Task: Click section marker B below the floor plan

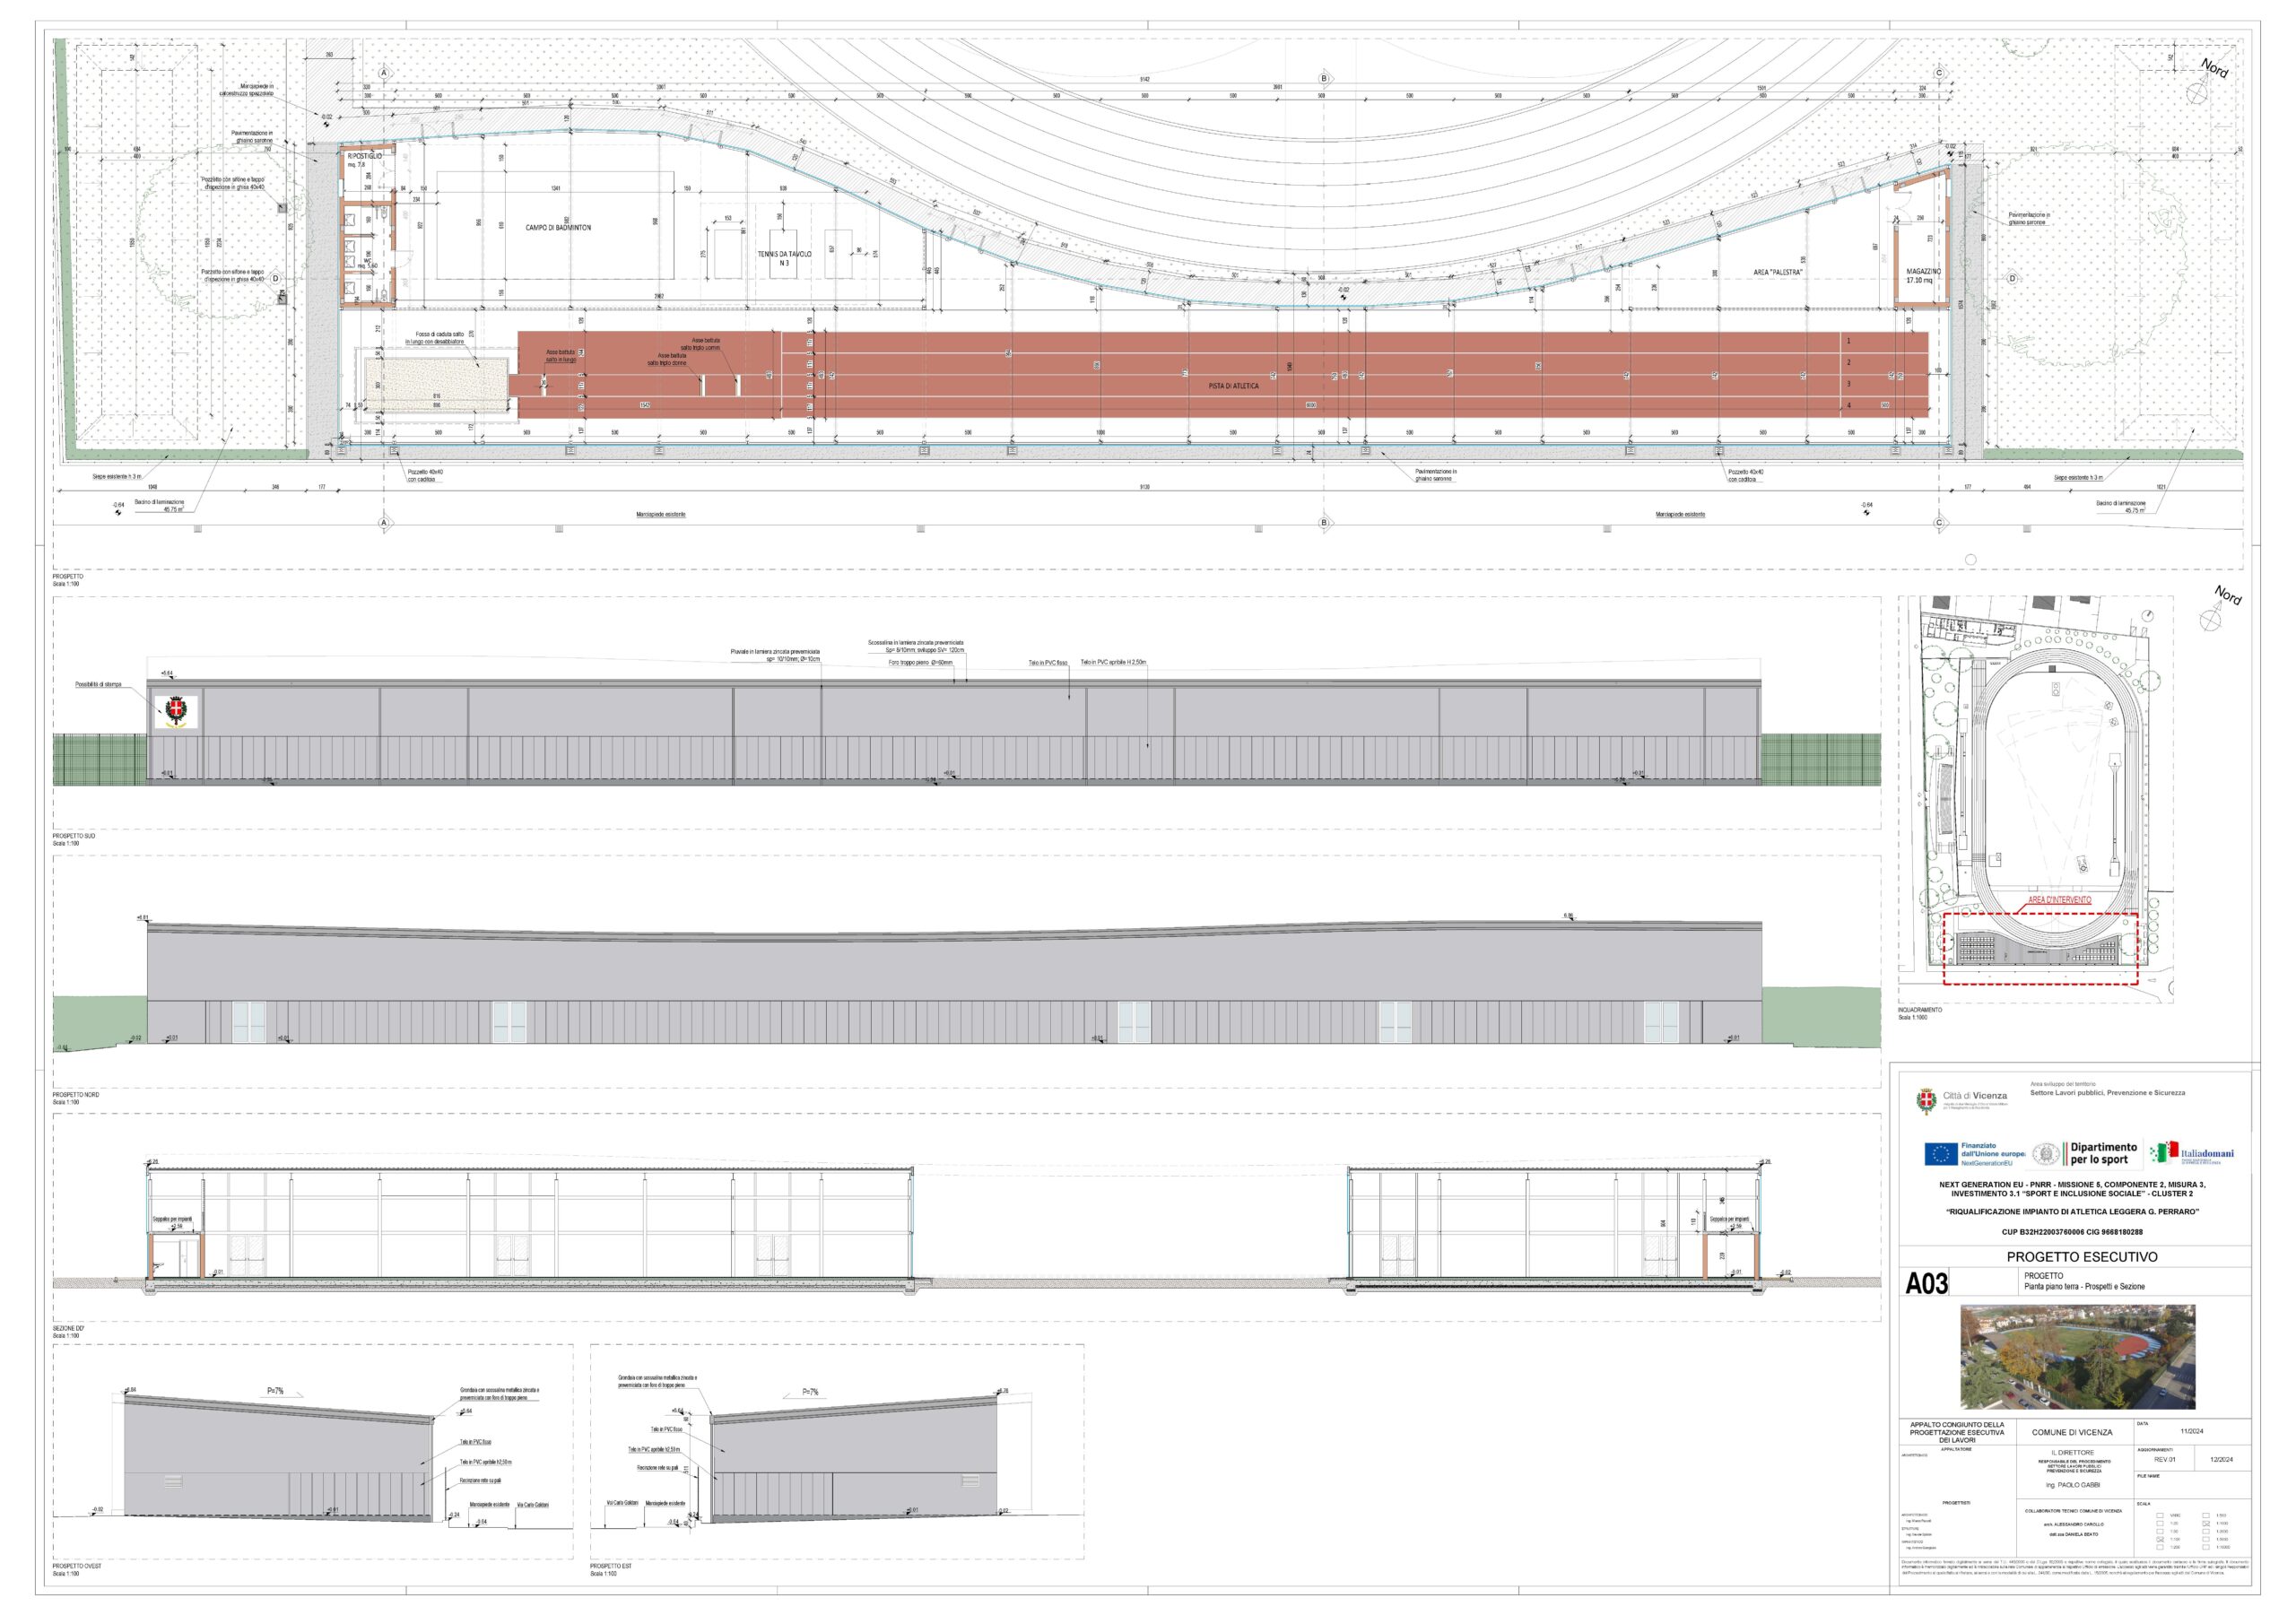Action: pos(1324,522)
